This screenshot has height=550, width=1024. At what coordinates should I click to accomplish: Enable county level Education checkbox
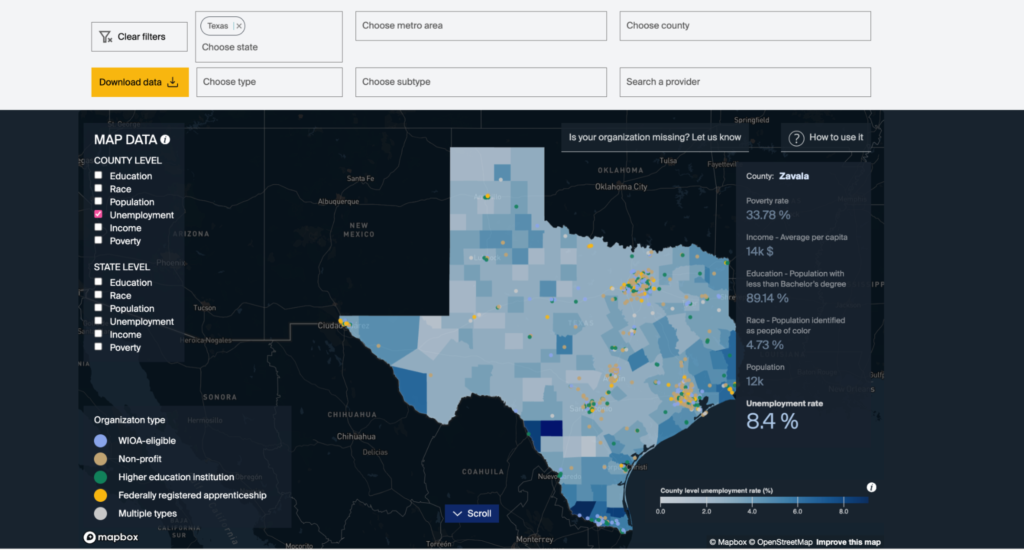click(98, 175)
